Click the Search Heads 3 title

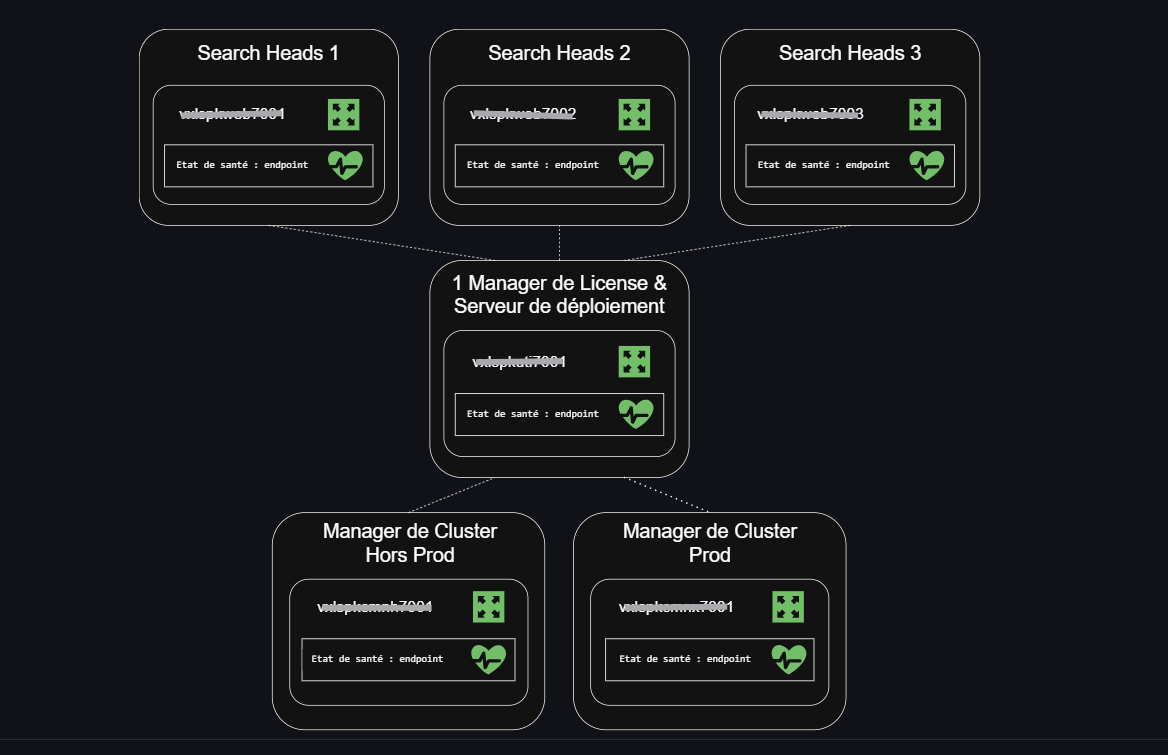[x=850, y=53]
